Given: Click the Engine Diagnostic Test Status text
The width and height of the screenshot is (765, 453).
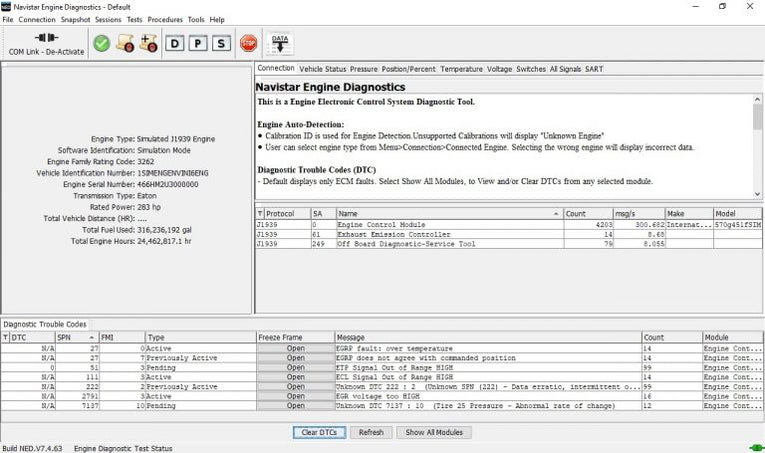Looking at the screenshot, I should click(123, 448).
